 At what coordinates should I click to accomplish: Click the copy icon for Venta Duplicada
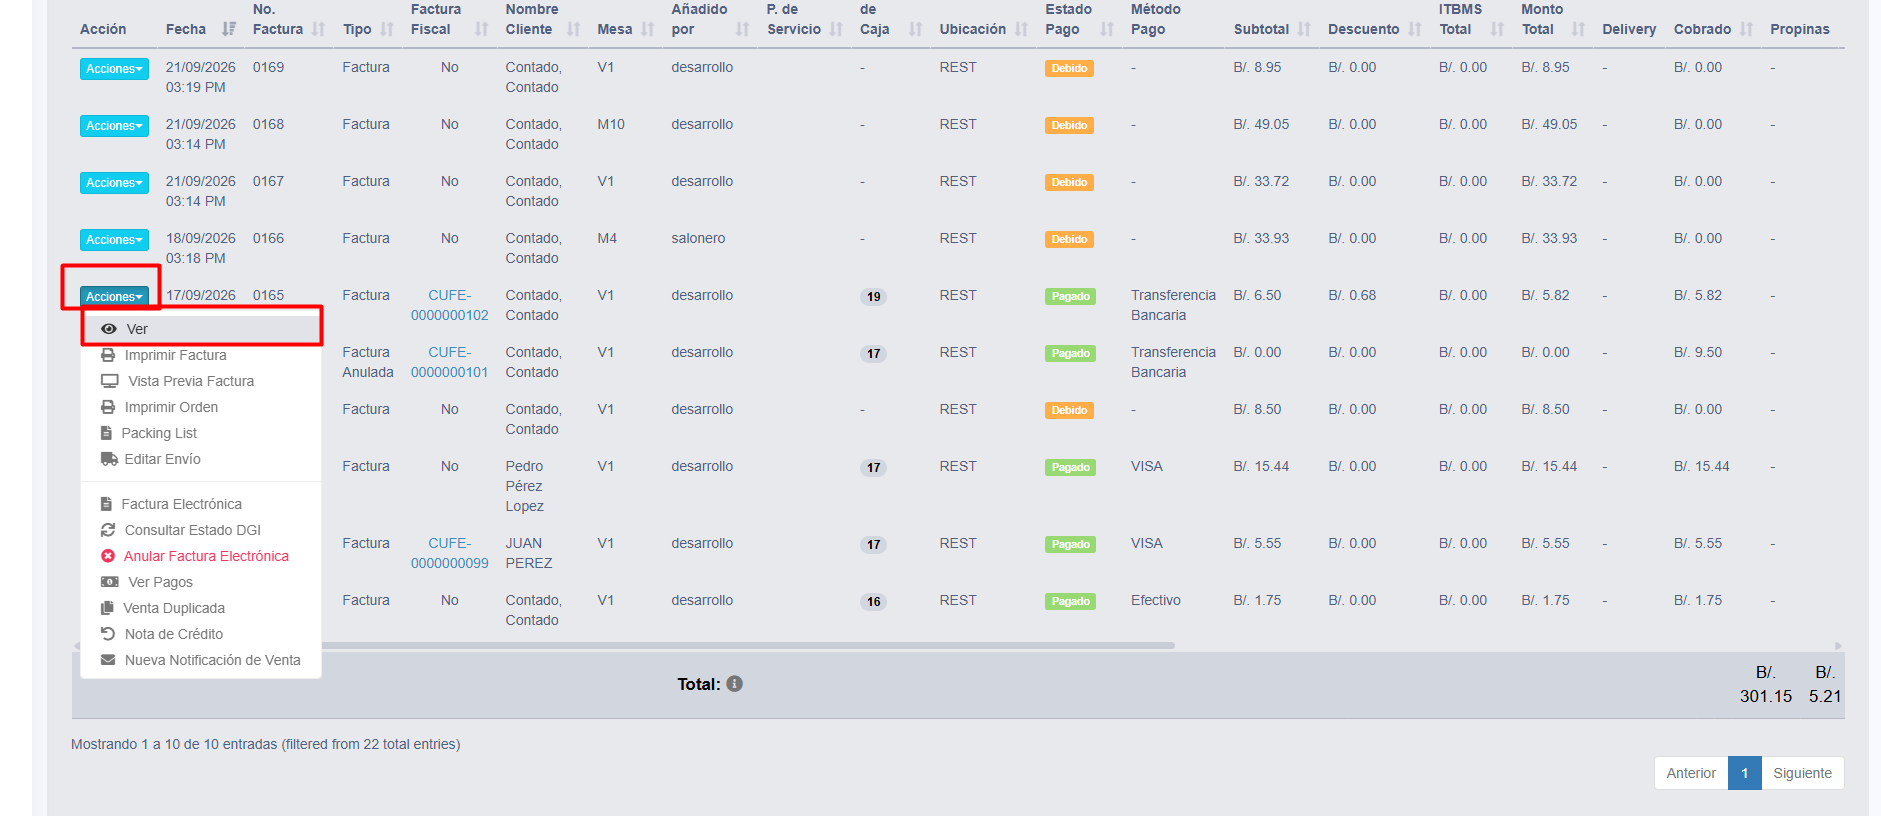[x=107, y=608]
